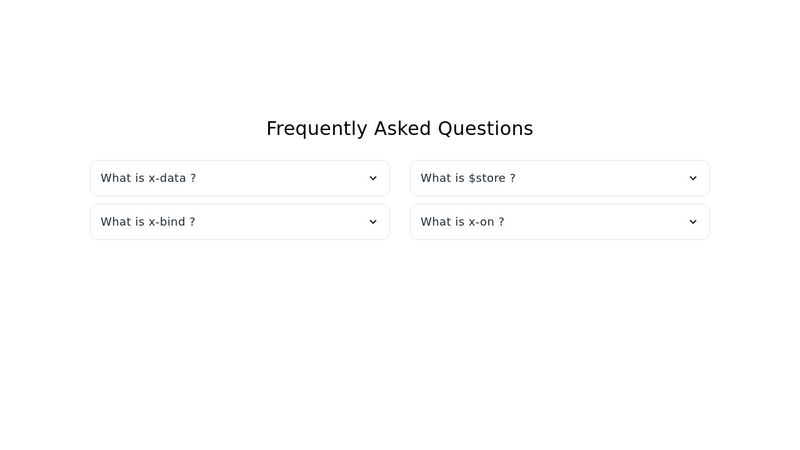This screenshot has height=450, width=800.
Task: Reveal the answer for the $store question
Action: [560, 178]
